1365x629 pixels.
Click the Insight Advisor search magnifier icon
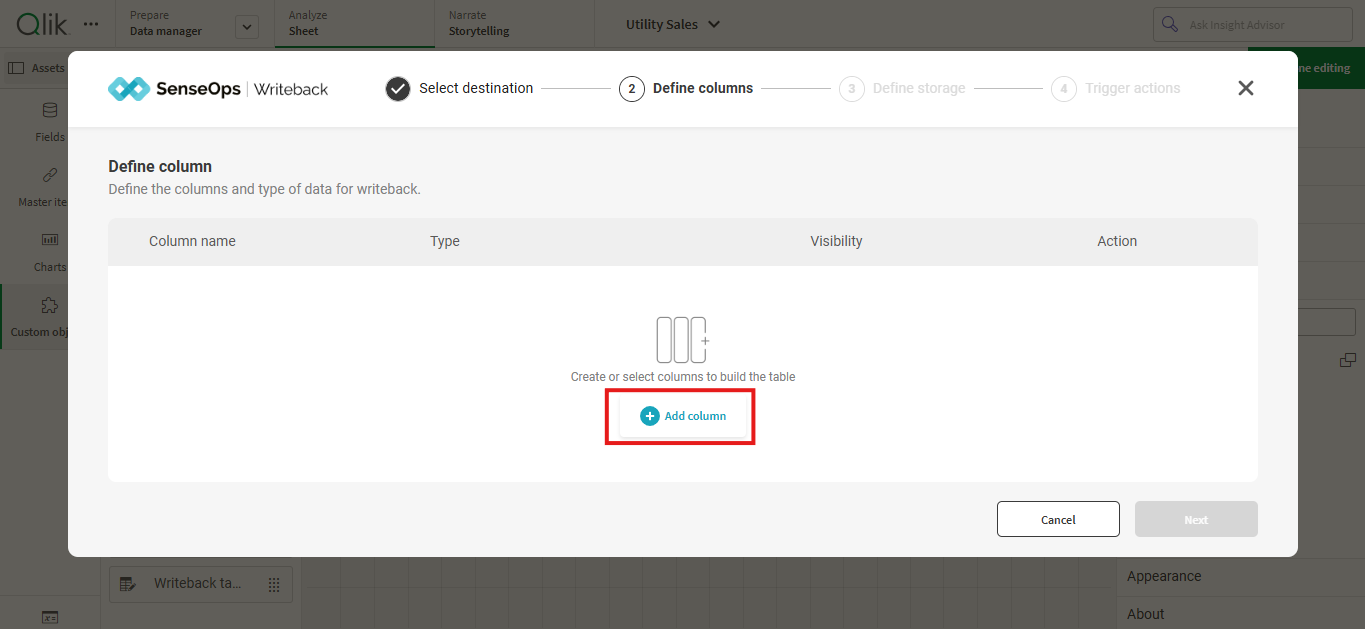point(1170,24)
